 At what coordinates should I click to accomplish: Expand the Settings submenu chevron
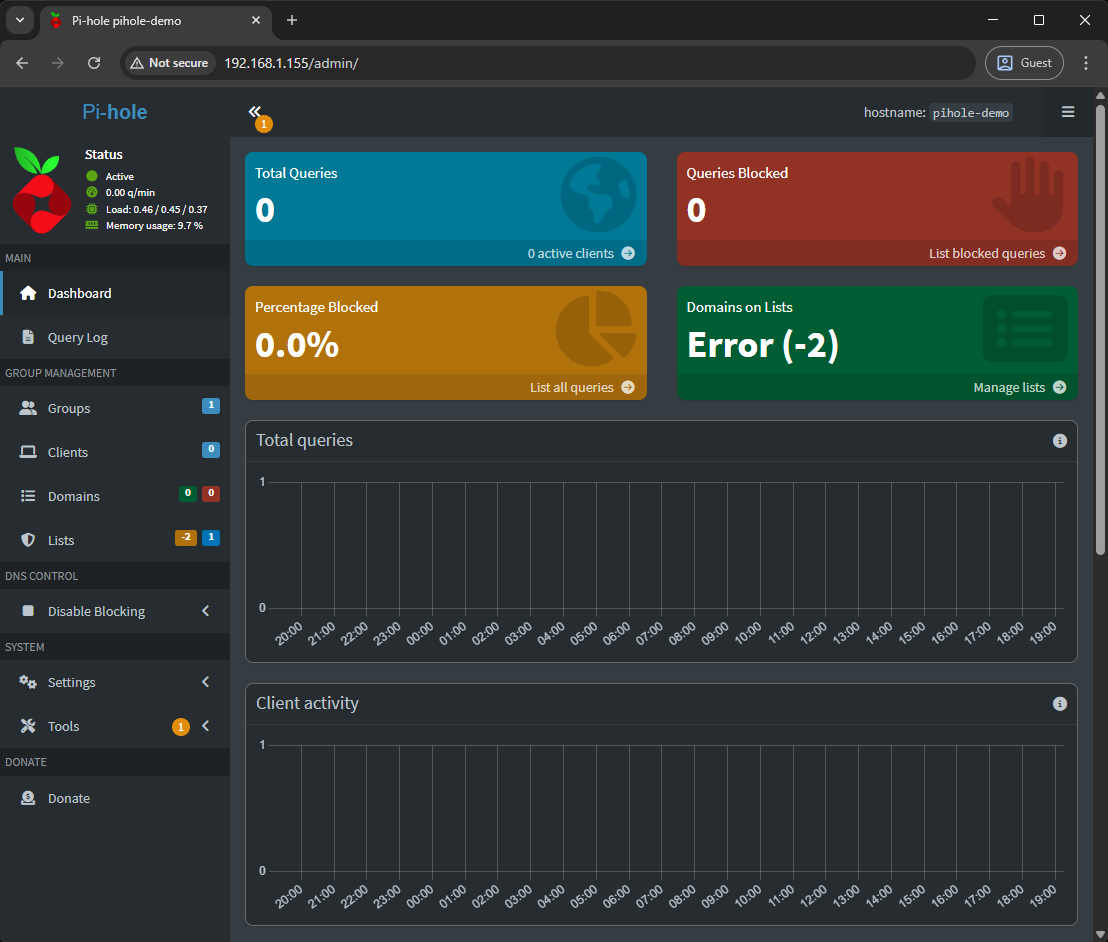(x=205, y=682)
